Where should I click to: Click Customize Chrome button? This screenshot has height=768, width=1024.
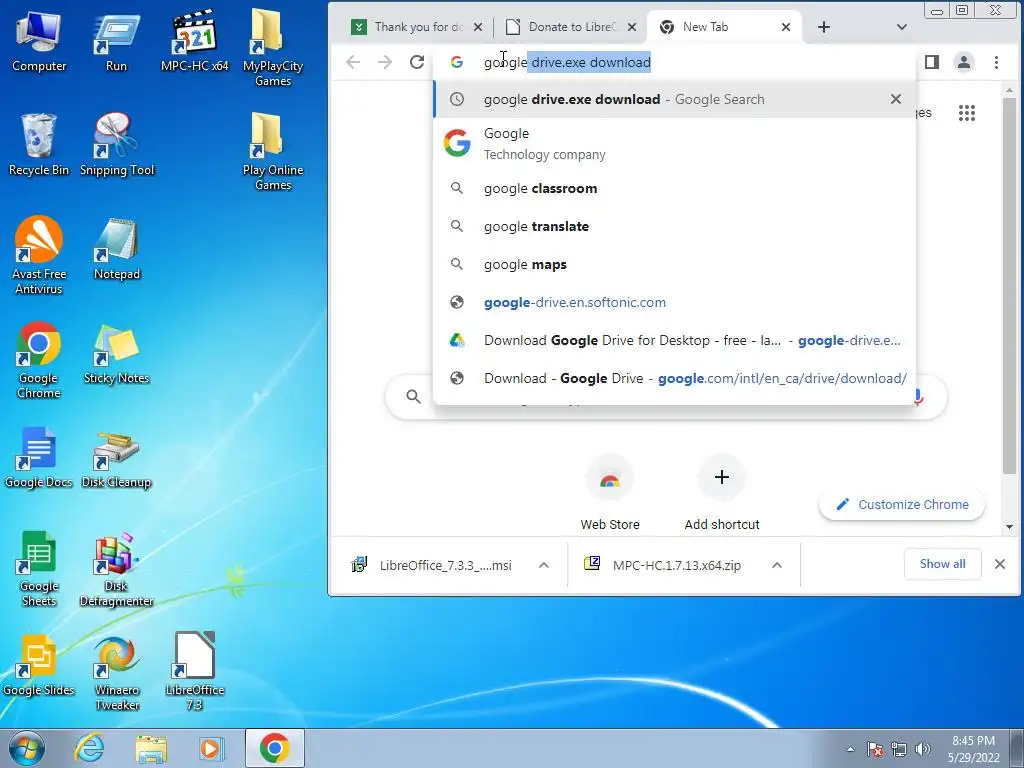pos(902,504)
